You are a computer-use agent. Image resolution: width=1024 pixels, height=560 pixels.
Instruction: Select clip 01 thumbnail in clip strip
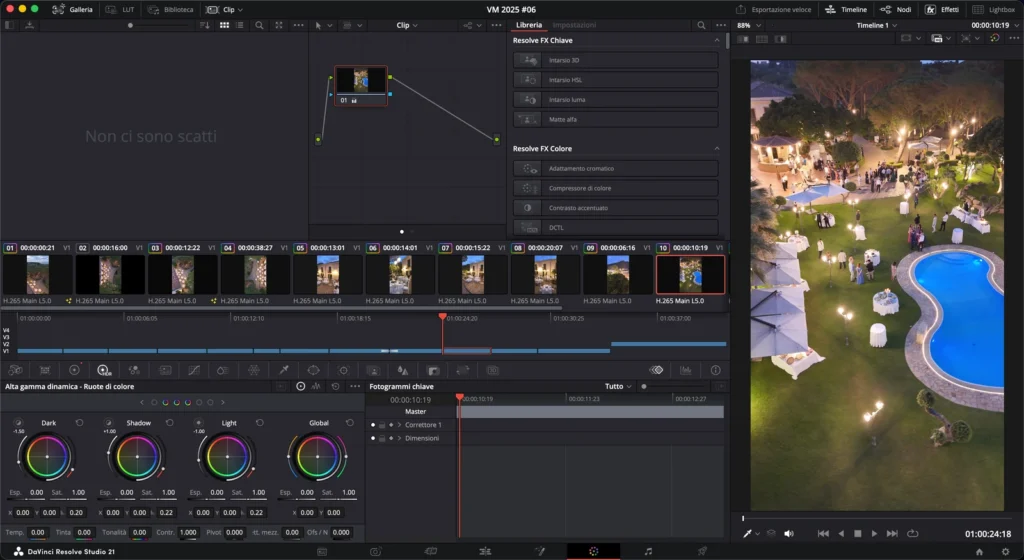(37, 275)
